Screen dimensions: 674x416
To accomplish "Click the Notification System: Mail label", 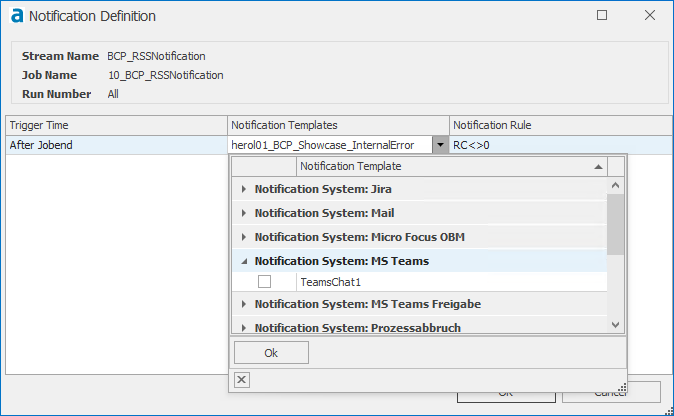I will click(325, 213).
